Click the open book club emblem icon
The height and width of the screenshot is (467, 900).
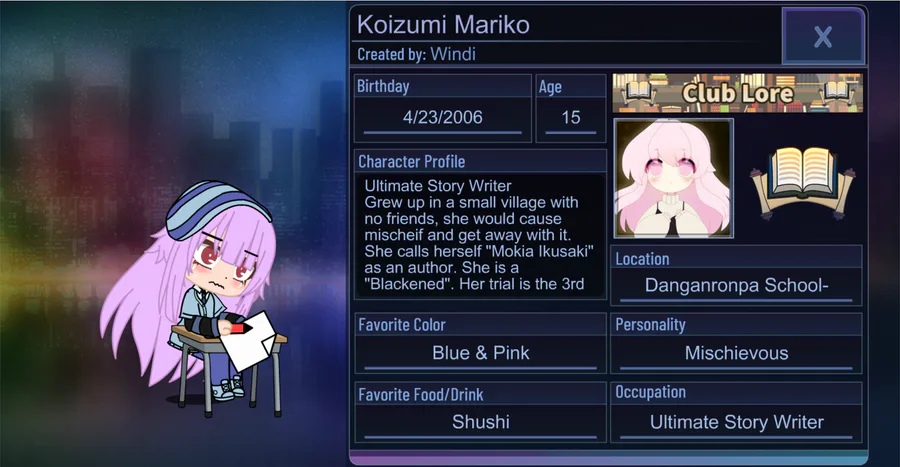(x=802, y=182)
